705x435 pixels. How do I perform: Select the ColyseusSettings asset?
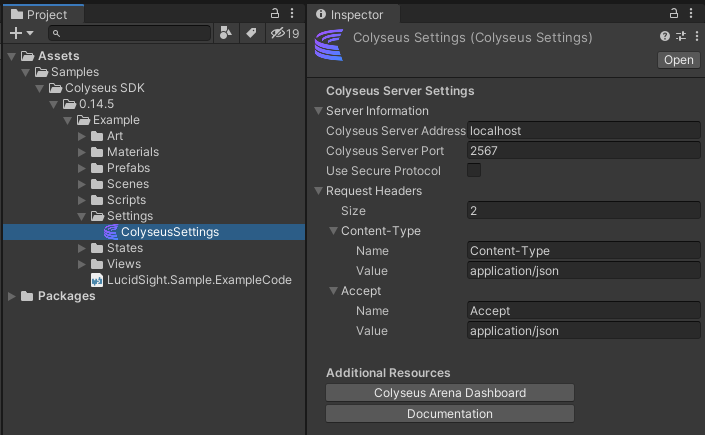point(154,232)
